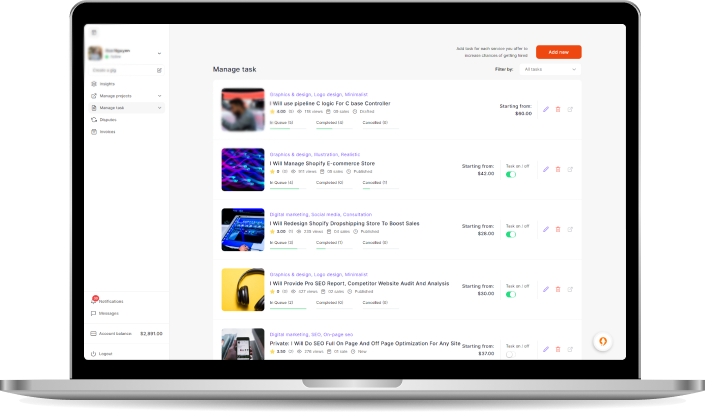Delete the pipeline C logic task
This screenshot has width=705, height=413.
[x=558, y=109]
